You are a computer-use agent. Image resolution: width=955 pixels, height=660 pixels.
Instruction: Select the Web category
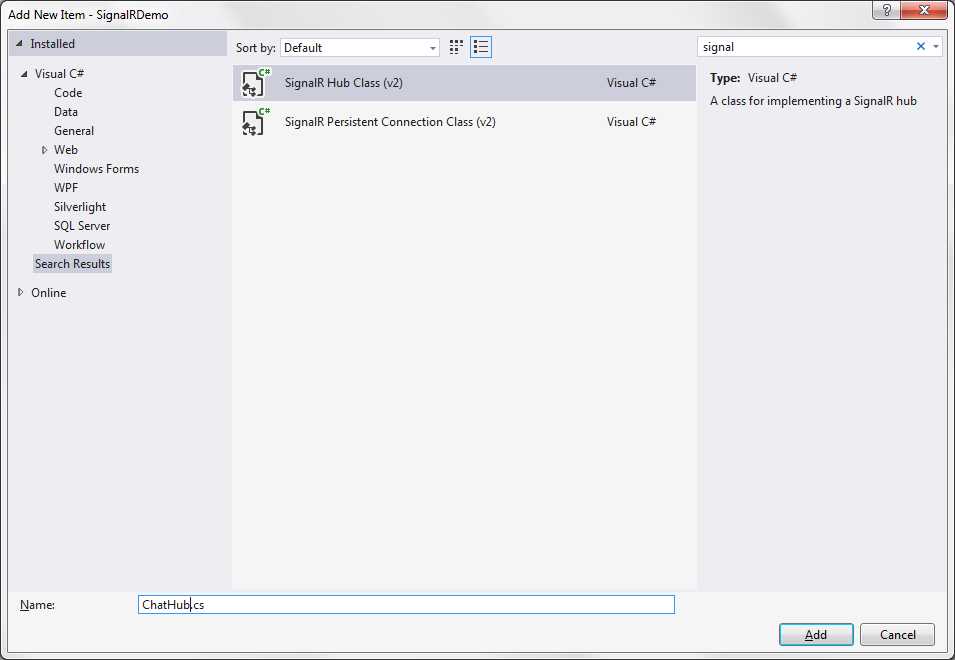coord(66,150)
